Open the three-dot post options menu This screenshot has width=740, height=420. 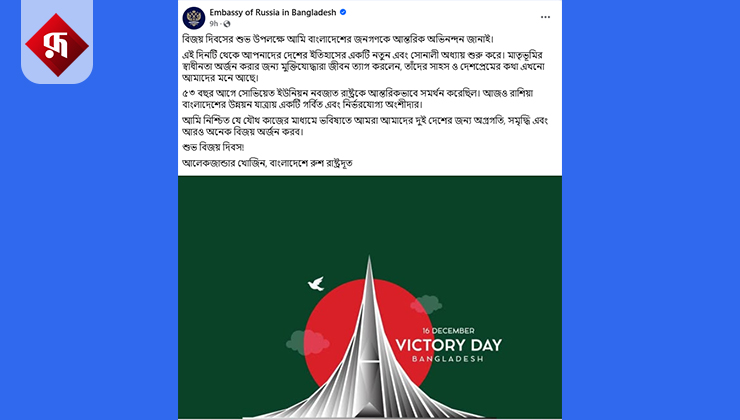[x=545, y=17]
